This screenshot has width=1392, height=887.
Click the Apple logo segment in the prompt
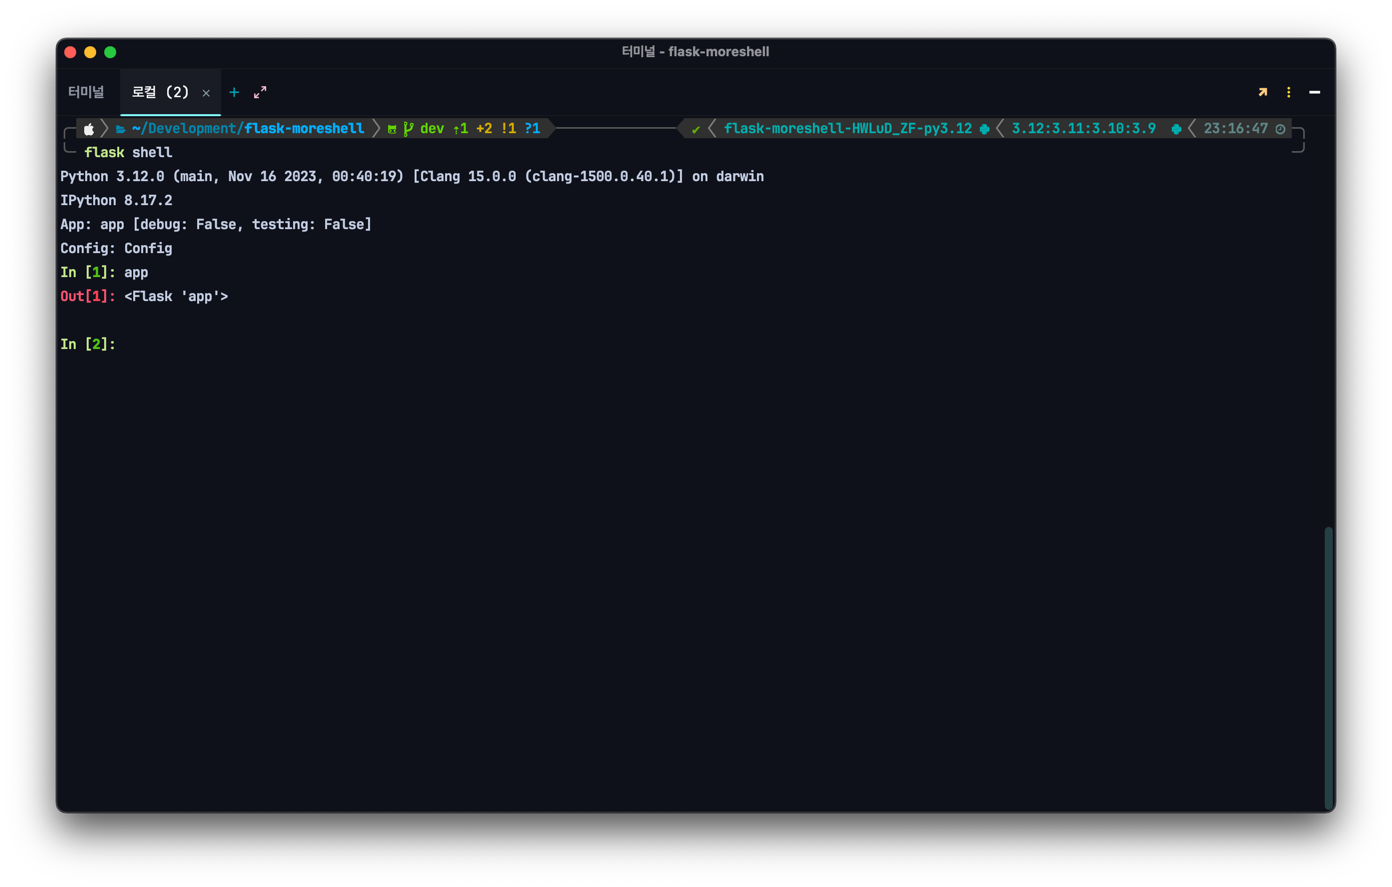88,128
